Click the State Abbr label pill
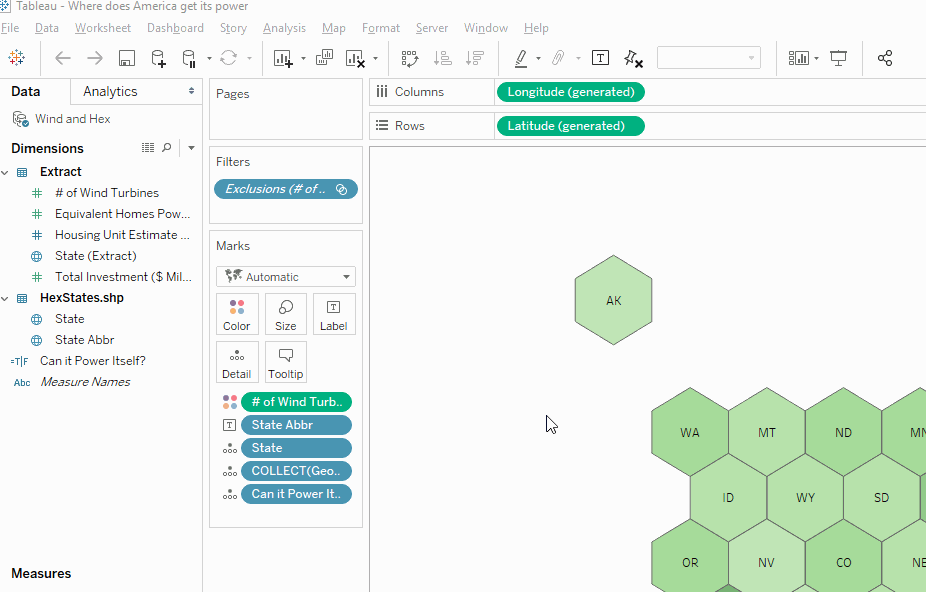The height and width of the screenshot is (592, 926). tap(296, 425)
